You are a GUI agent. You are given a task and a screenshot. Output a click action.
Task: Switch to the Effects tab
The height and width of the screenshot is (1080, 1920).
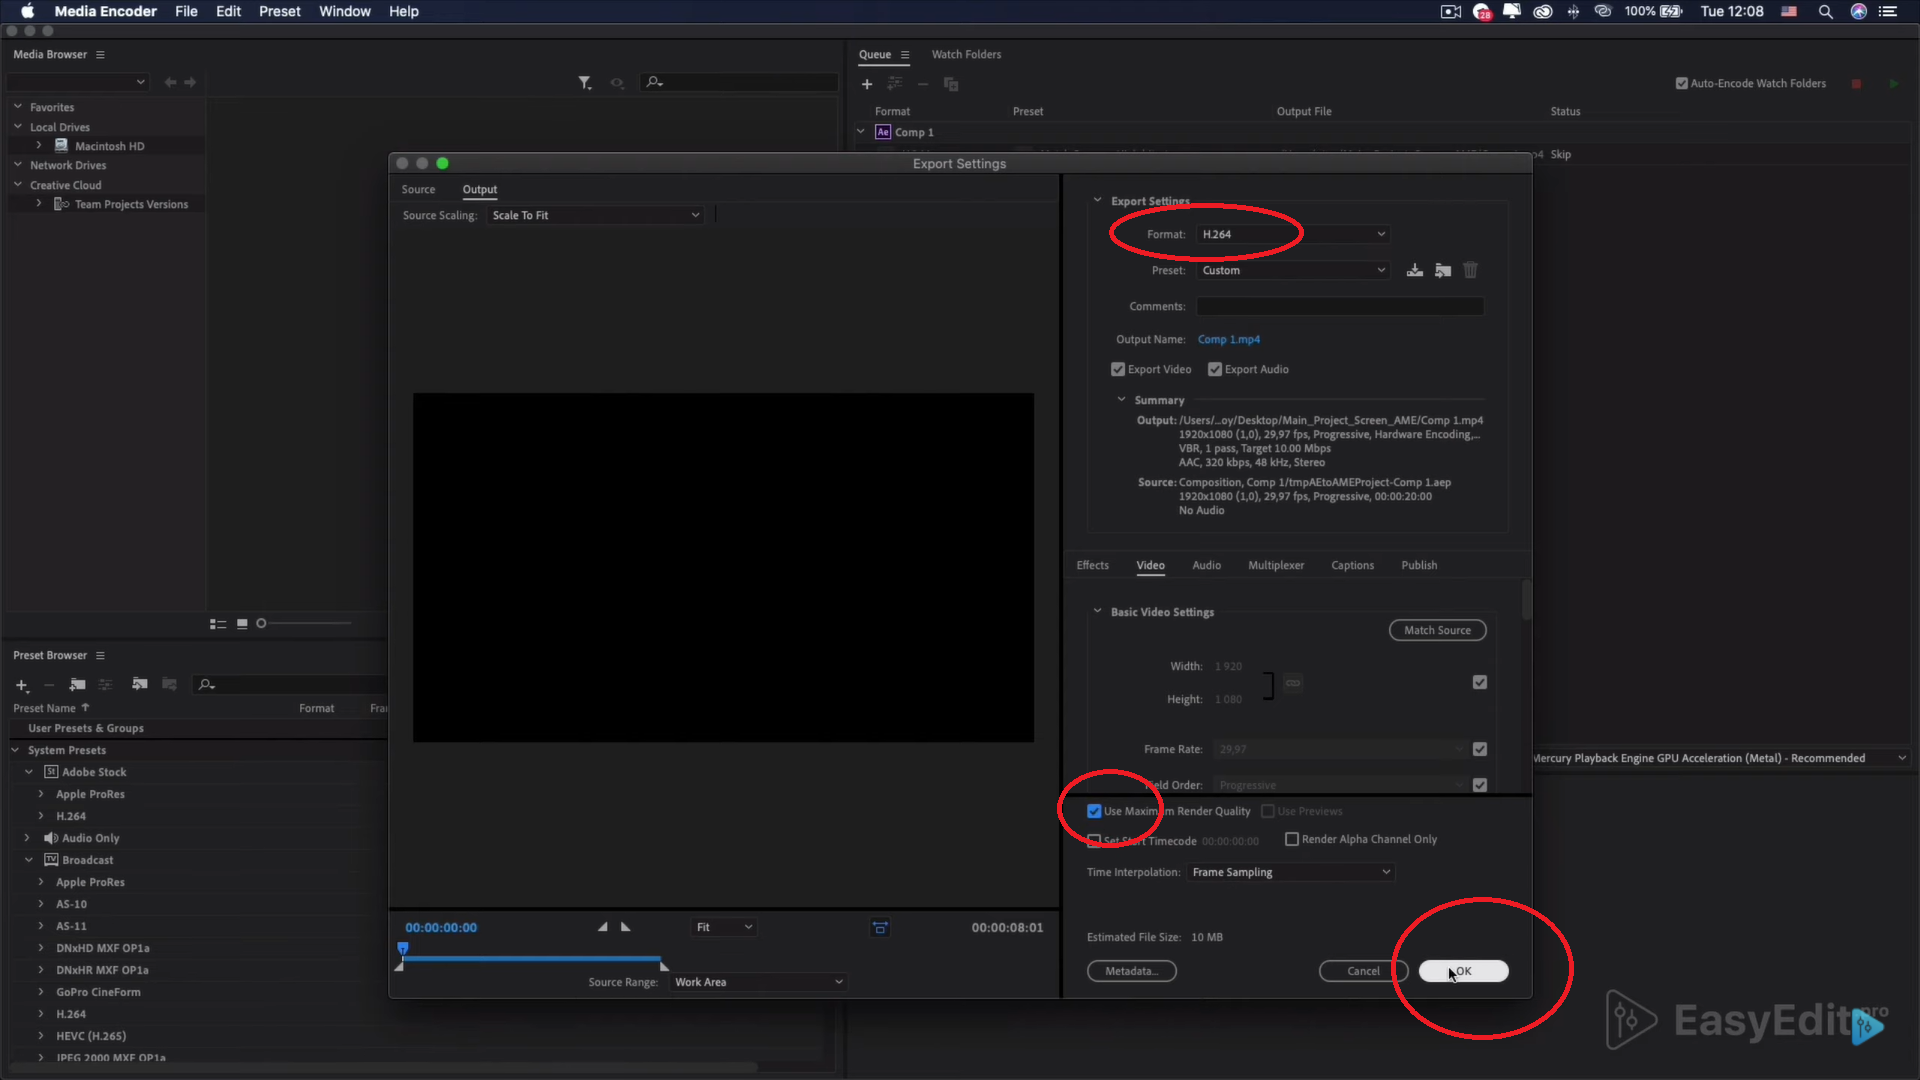coord(1092,565)
